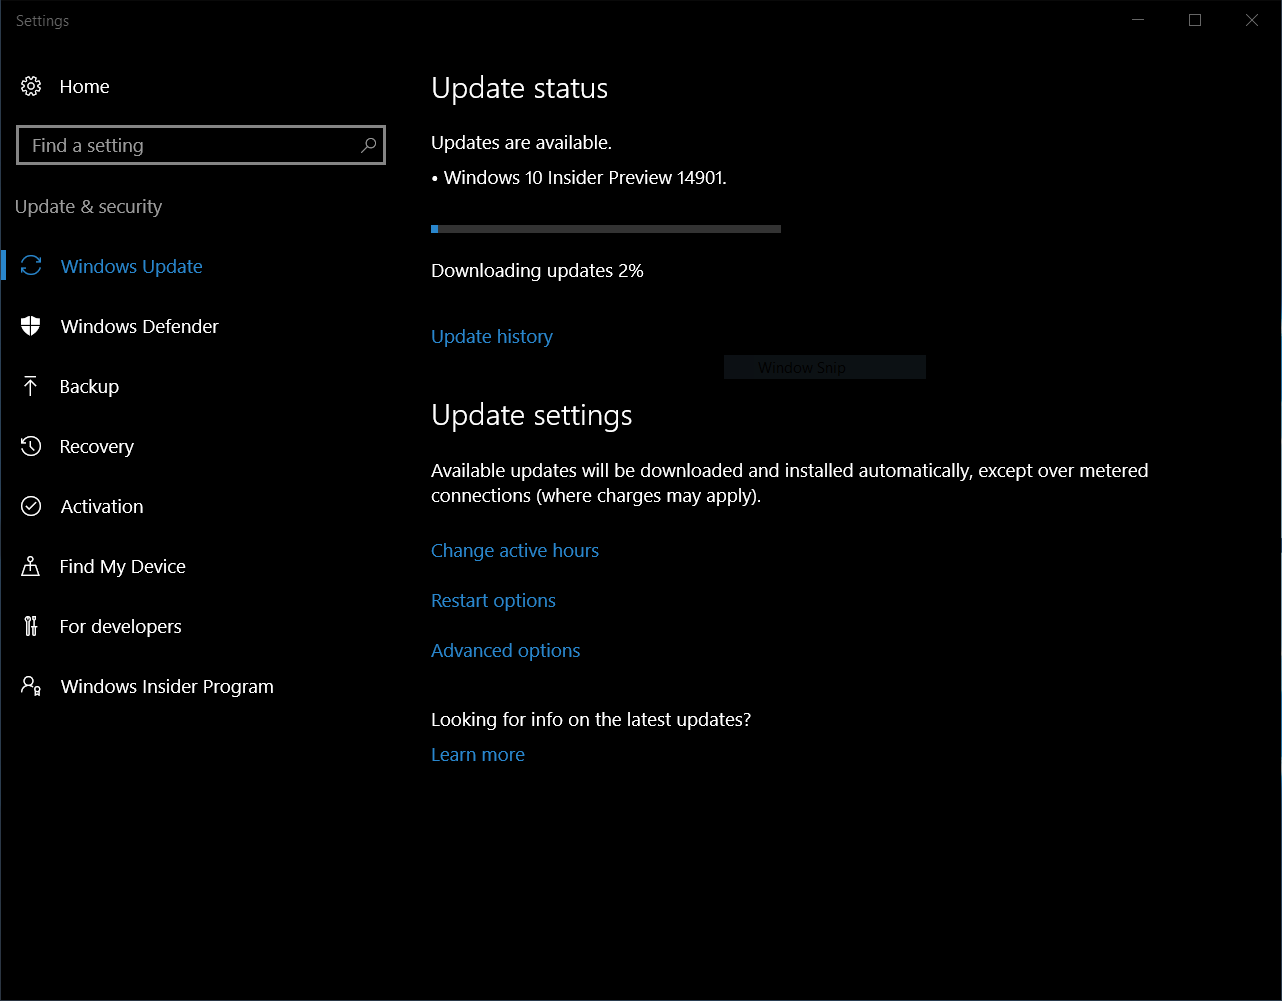Click the Windows Defender shield icon
The height and width of the screenshot is (1001, 1282).
pyautogui.click(x=31, y=326)
